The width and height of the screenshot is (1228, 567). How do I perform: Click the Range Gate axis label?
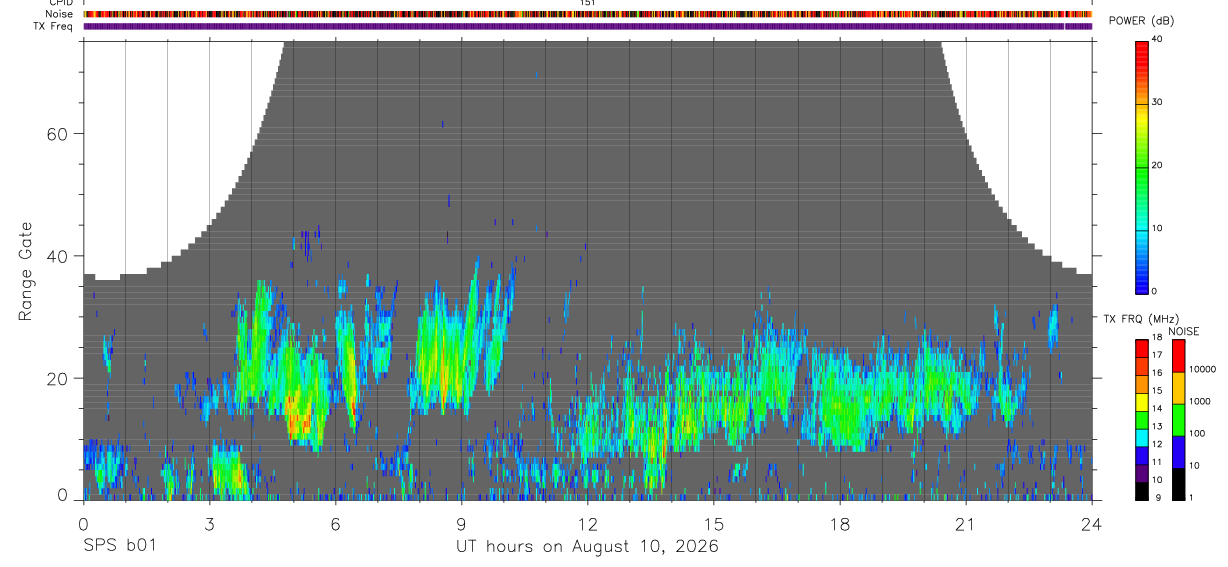coord(25,272)
